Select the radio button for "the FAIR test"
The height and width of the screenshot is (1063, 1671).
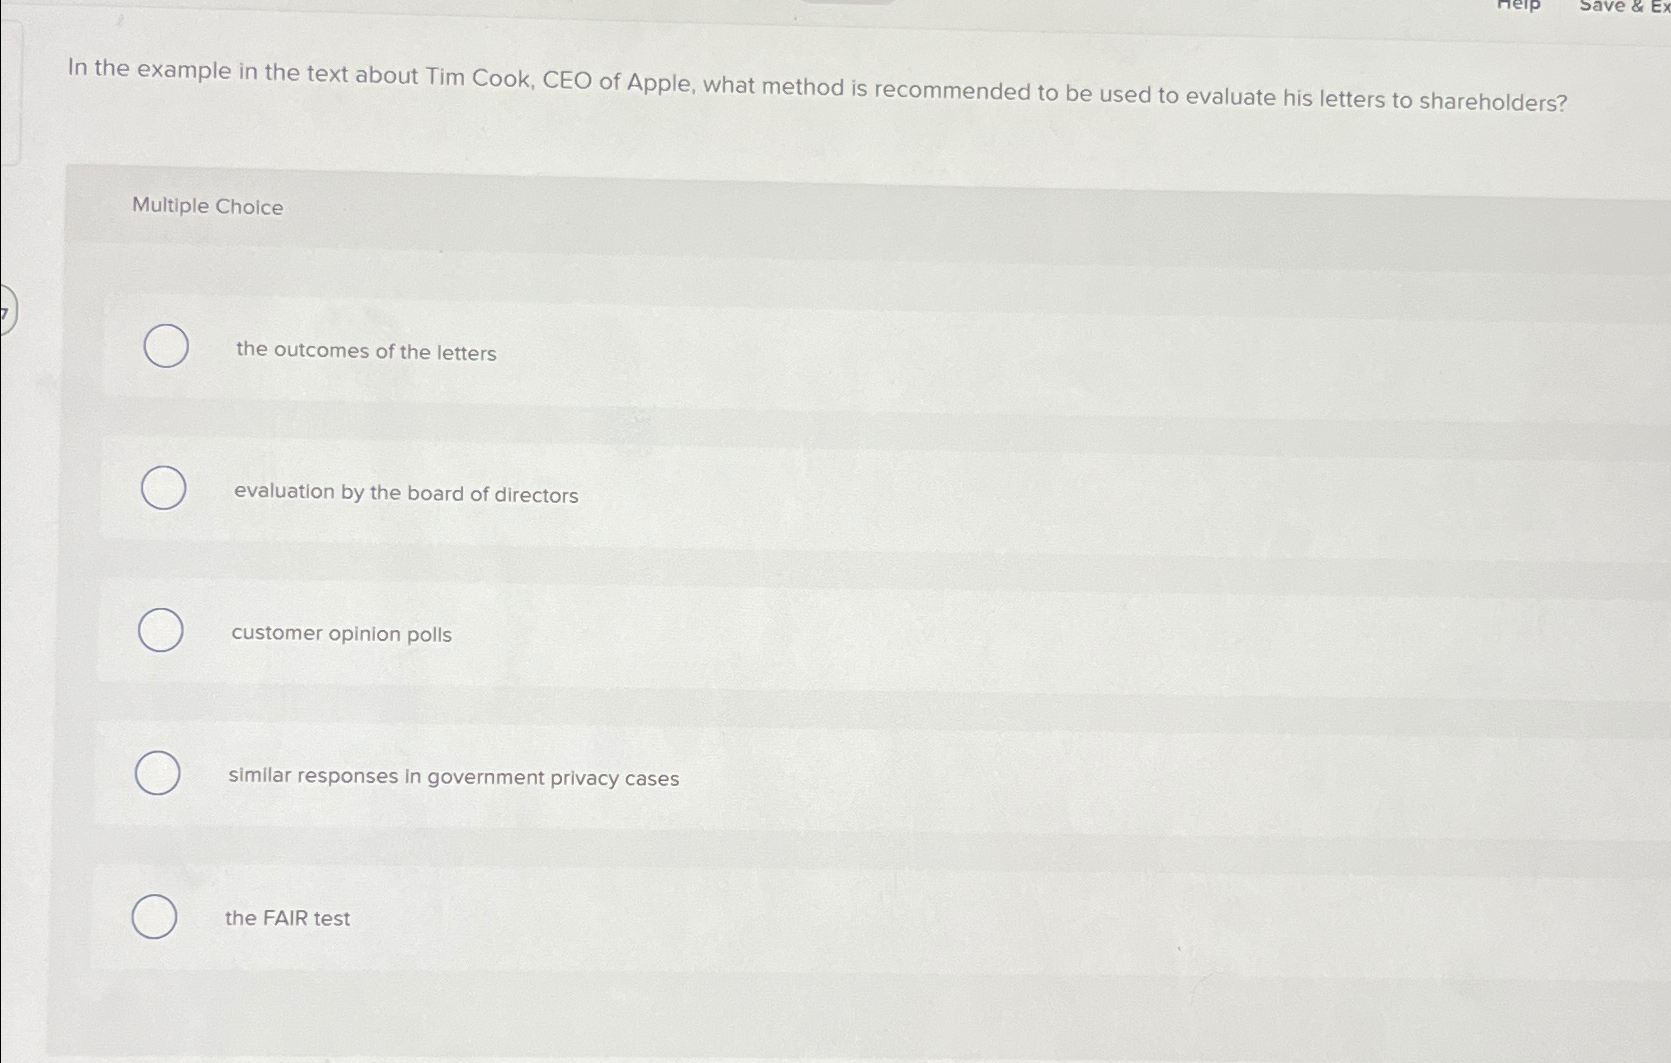pyautogui.click(x=156, y=915)
